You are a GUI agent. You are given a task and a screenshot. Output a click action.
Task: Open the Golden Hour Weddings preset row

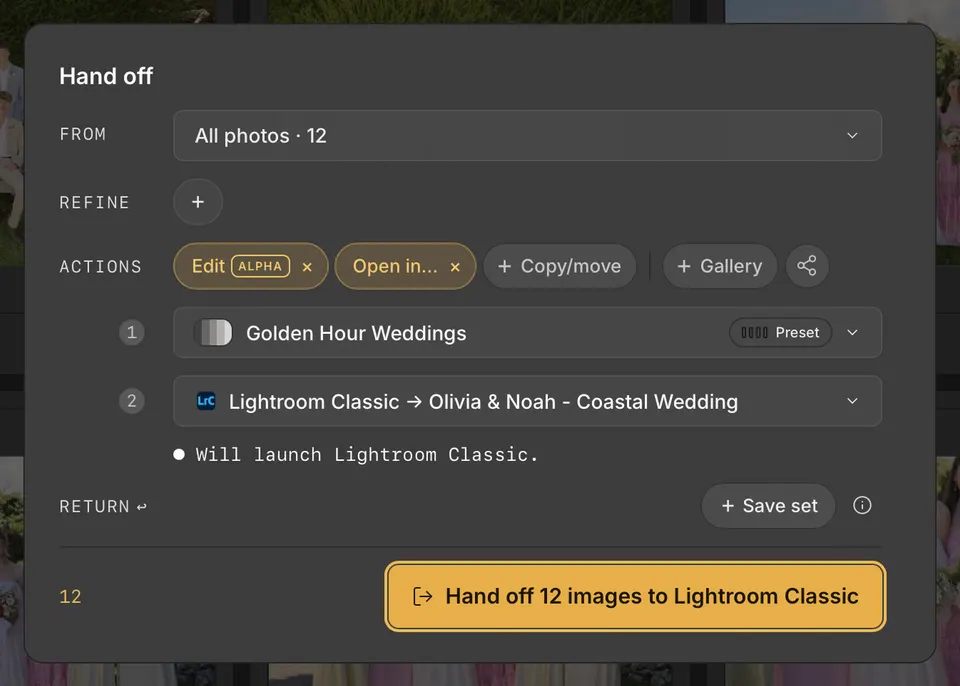point(527,333)
